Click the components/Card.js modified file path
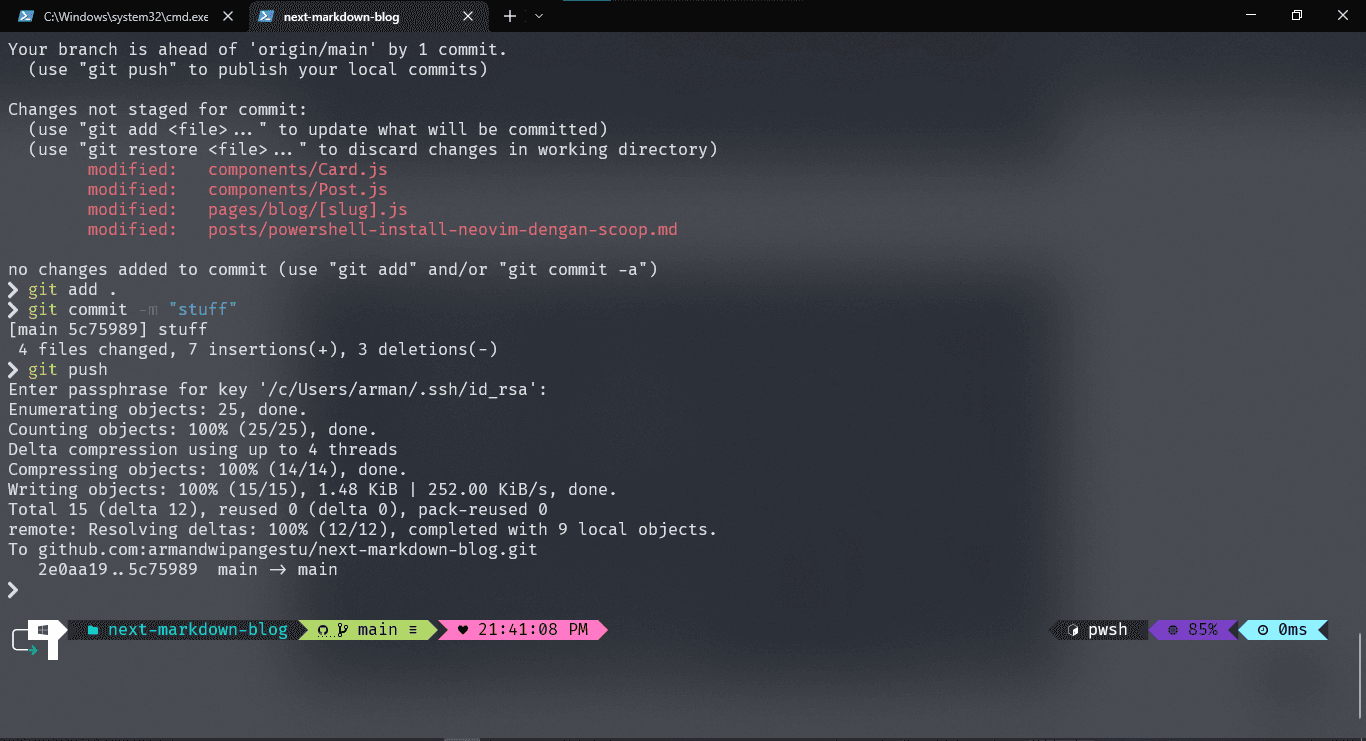Viewport: 1366px width, 741px height. click(x=297, y=170)
